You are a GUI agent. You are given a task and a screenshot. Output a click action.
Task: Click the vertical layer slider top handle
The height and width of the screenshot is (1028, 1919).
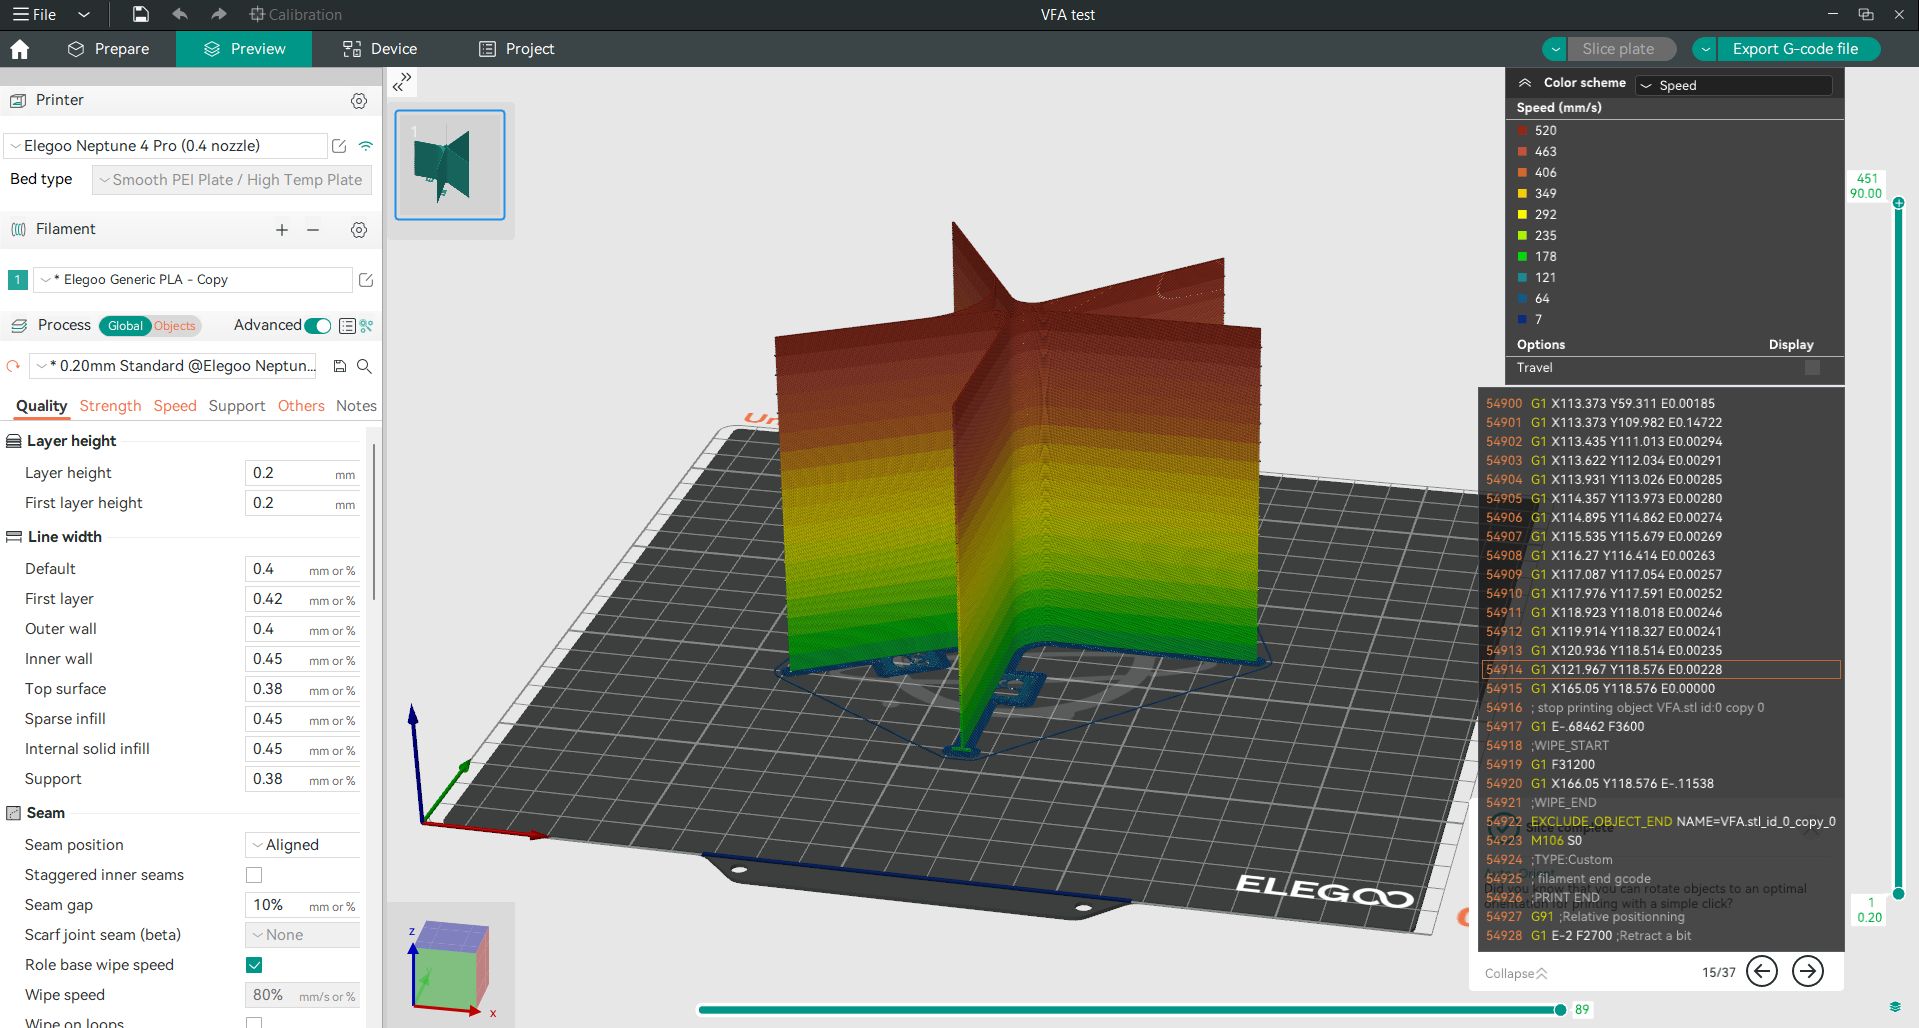pyautogui.click(x=1898, y=203)
